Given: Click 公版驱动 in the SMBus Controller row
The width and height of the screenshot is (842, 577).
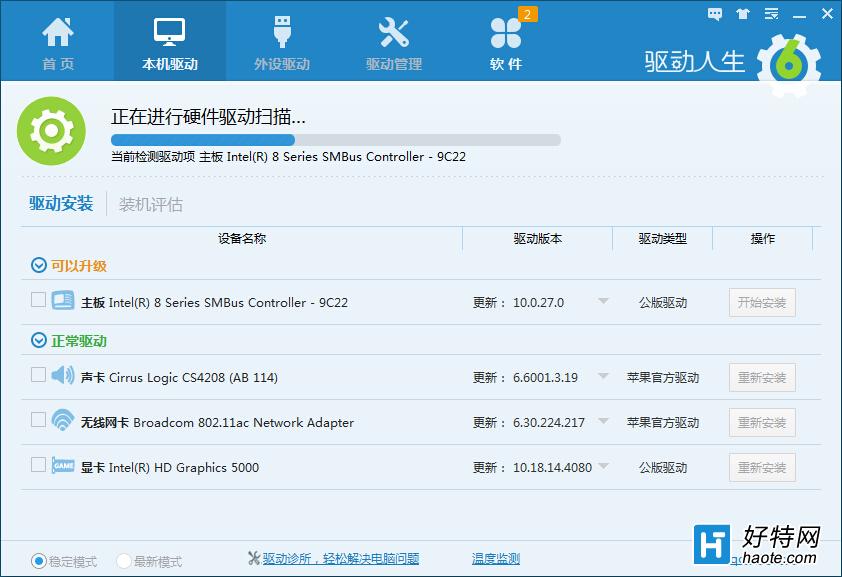Looking at the screenshot, I should (663, 303).
